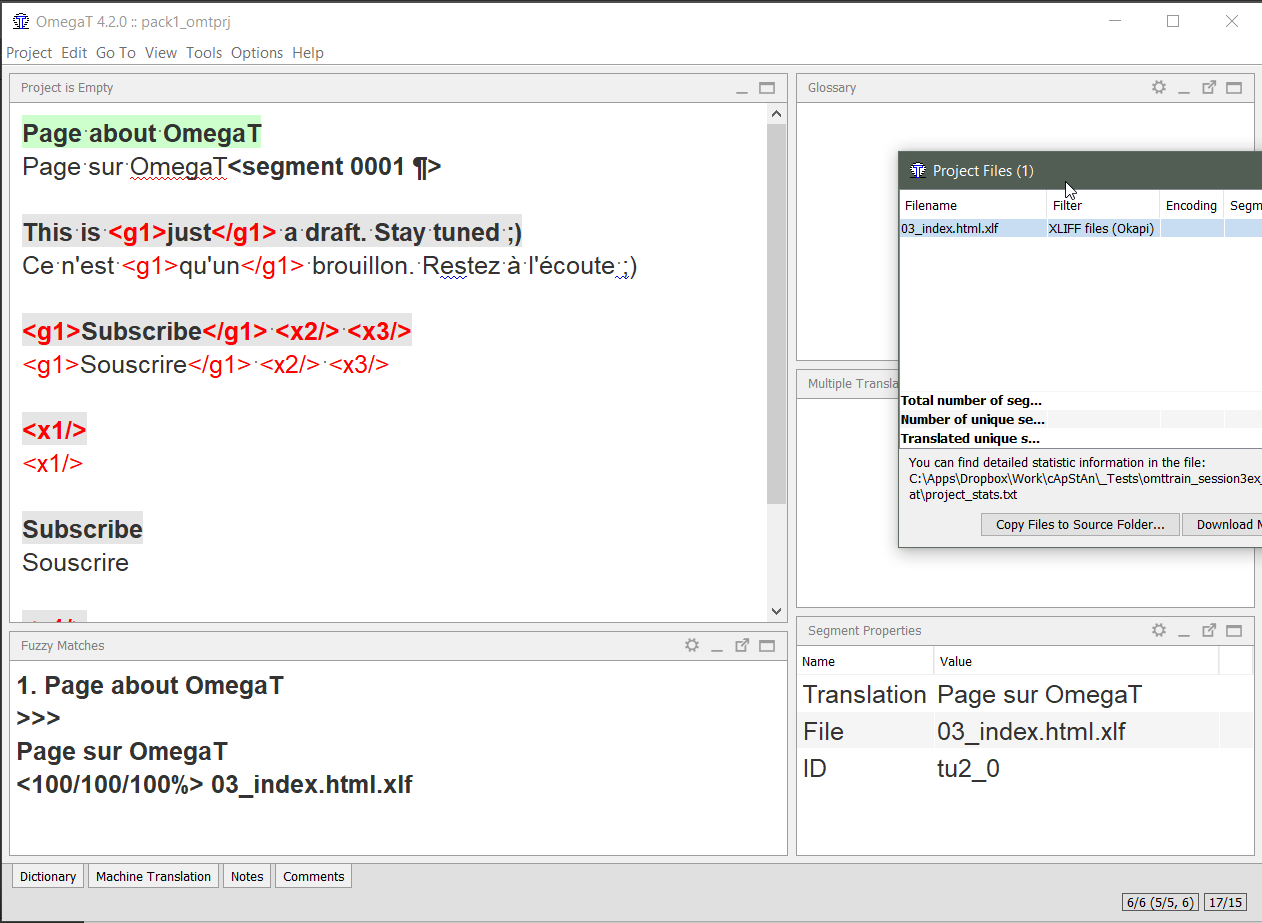Open the Options menu
Image resolution: width=1262 pixels, height=923 pixels.
(257, 53)
